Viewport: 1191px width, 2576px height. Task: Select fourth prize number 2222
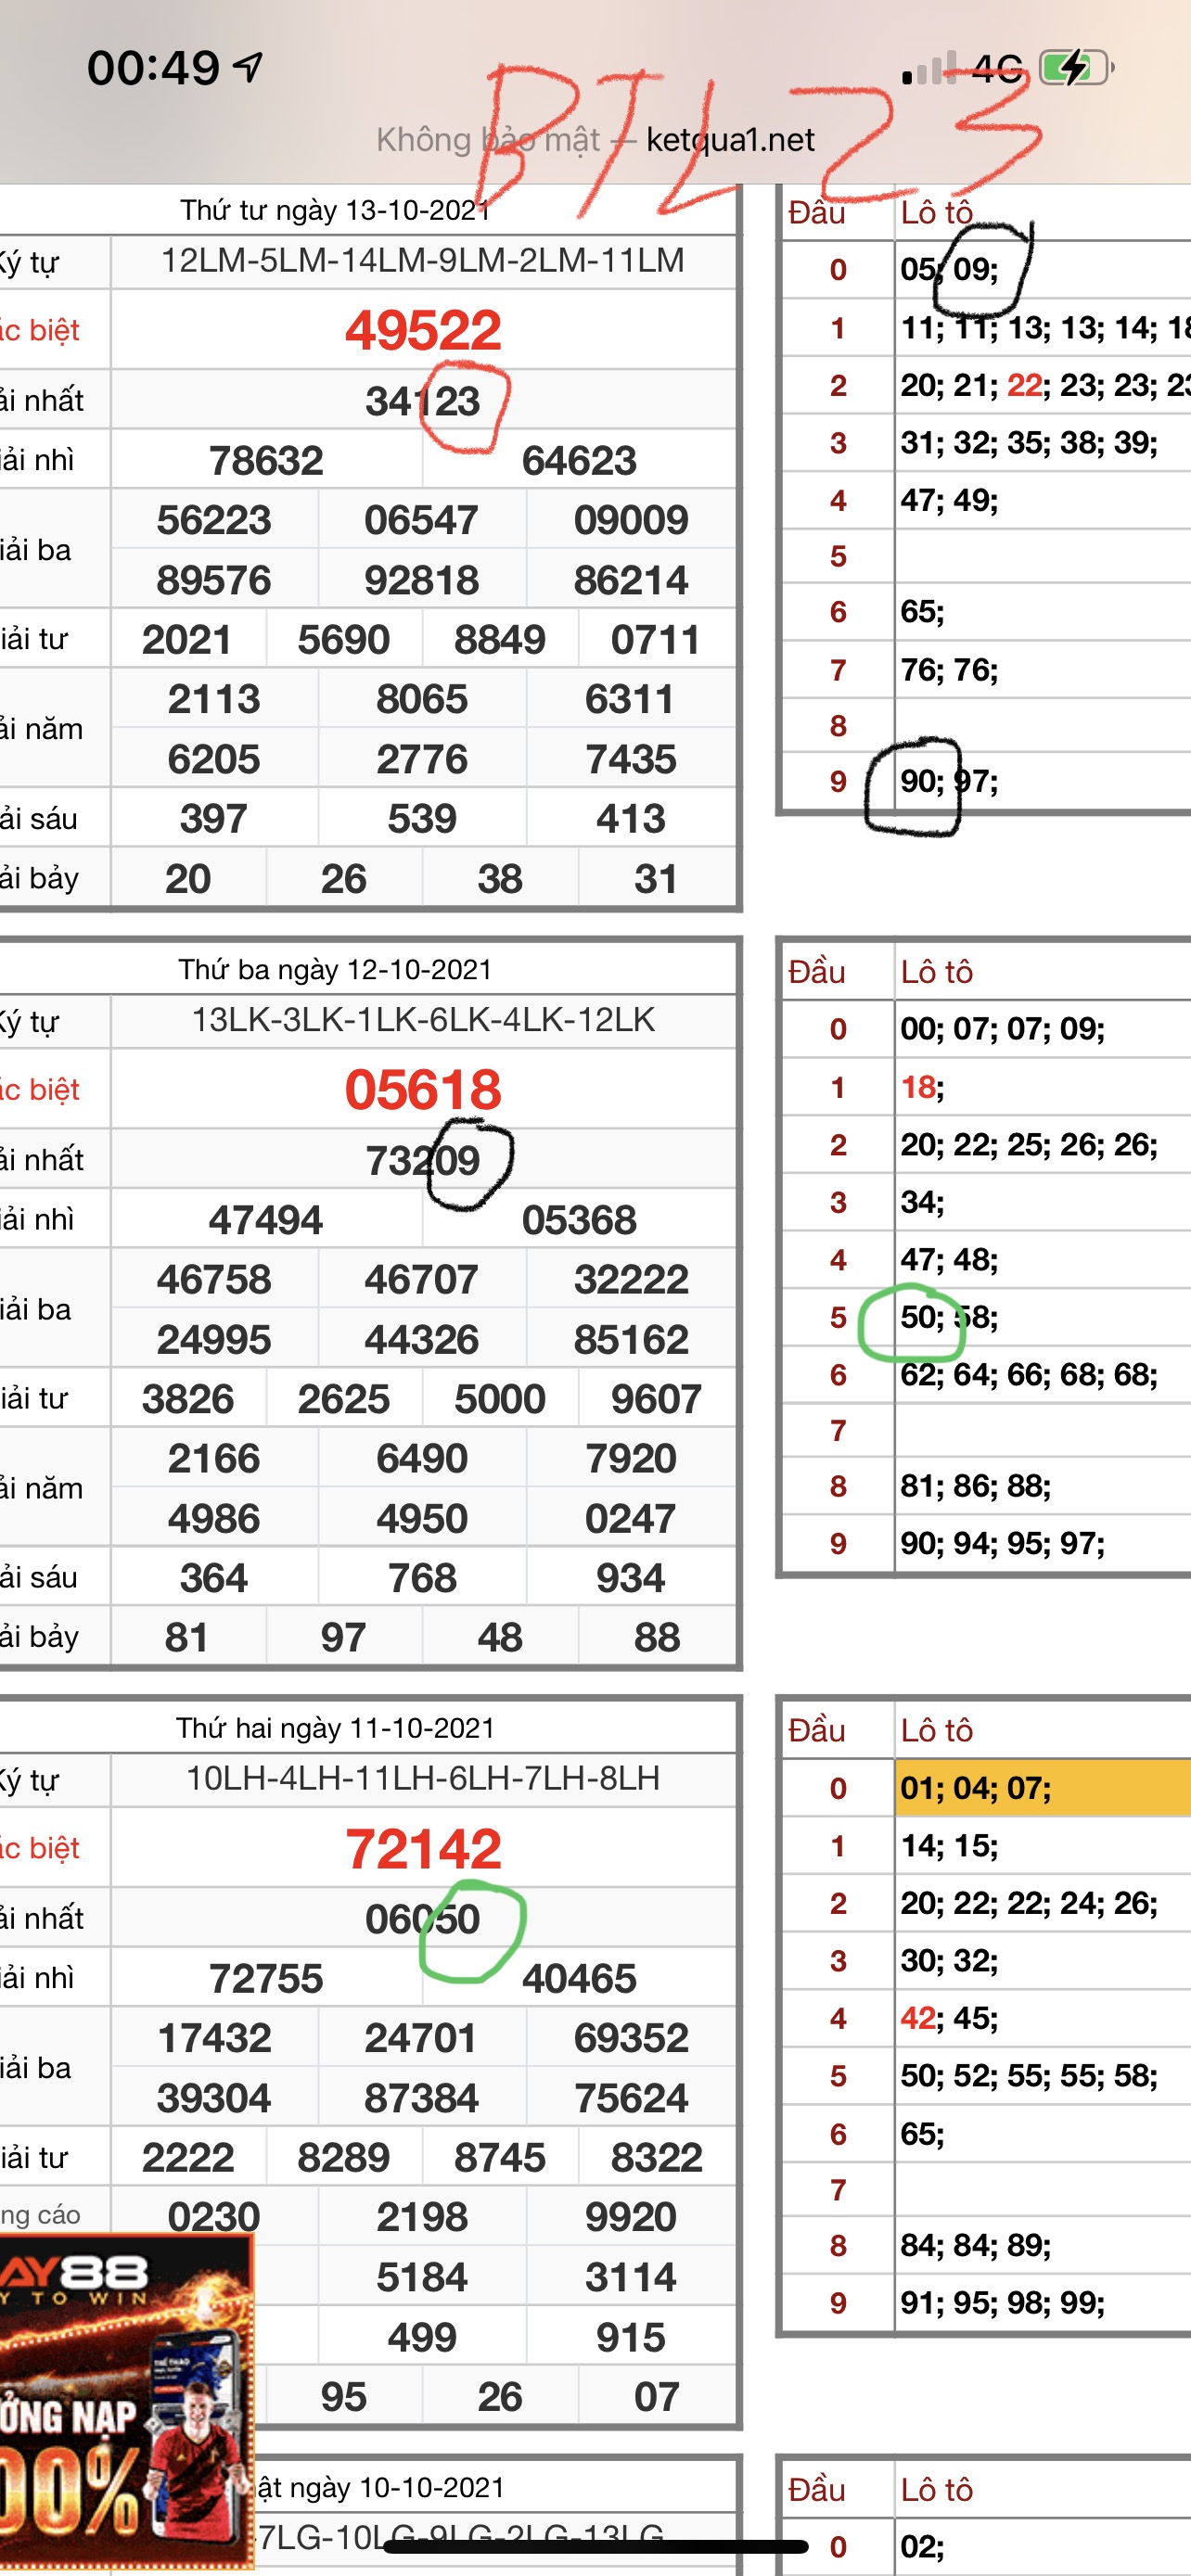[x=187, y=2157]
